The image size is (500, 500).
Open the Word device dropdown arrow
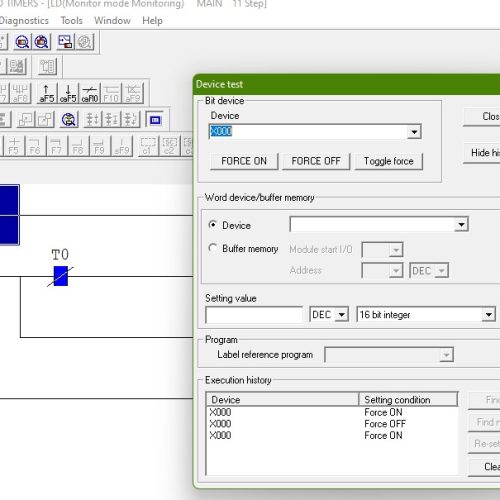pos(461,224)
